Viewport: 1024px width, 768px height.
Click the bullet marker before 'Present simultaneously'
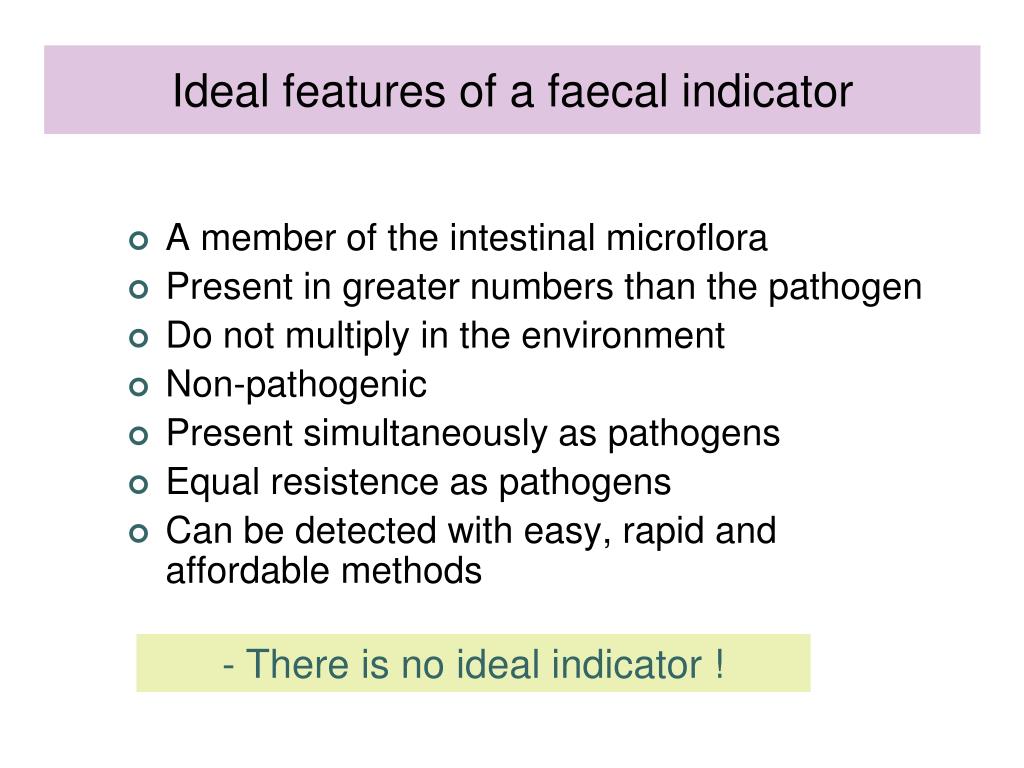[138, 436]
